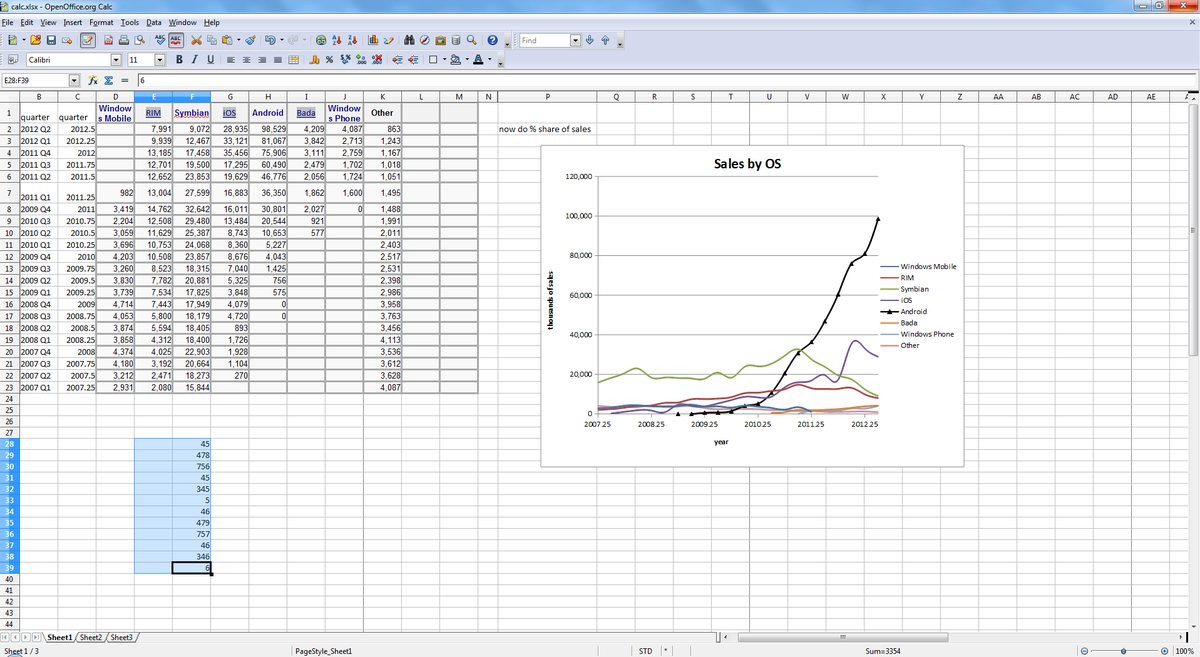Image resolution: width=1200 pixels, height=657 pixels.
Task: Click the Sort Ascending icon
Action: 338,41
